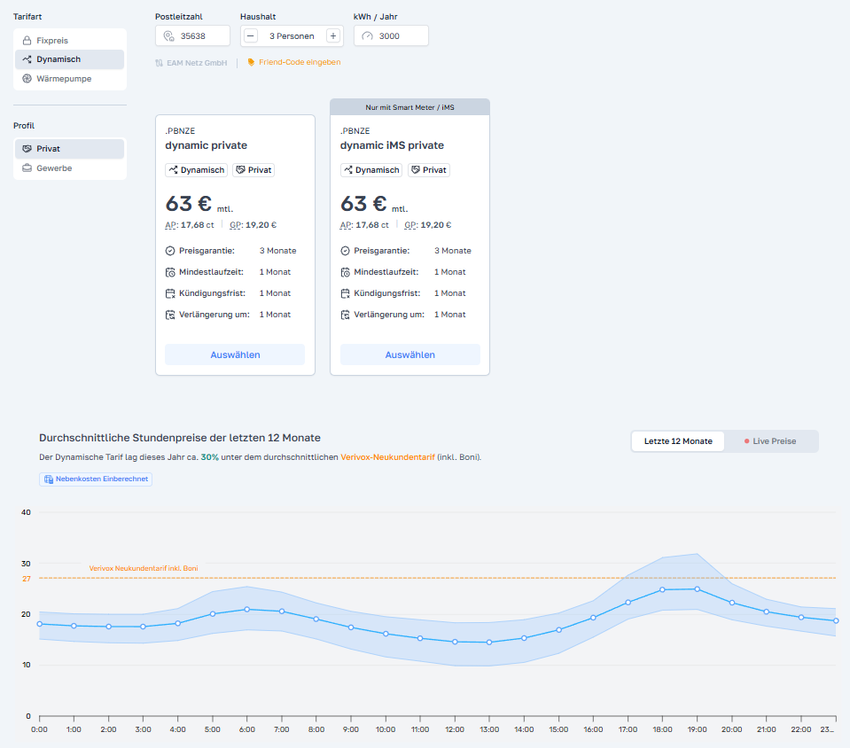This screenshot has width=850, height=748.
Task: Decrease household size with minus button
Action: [250, 36]
